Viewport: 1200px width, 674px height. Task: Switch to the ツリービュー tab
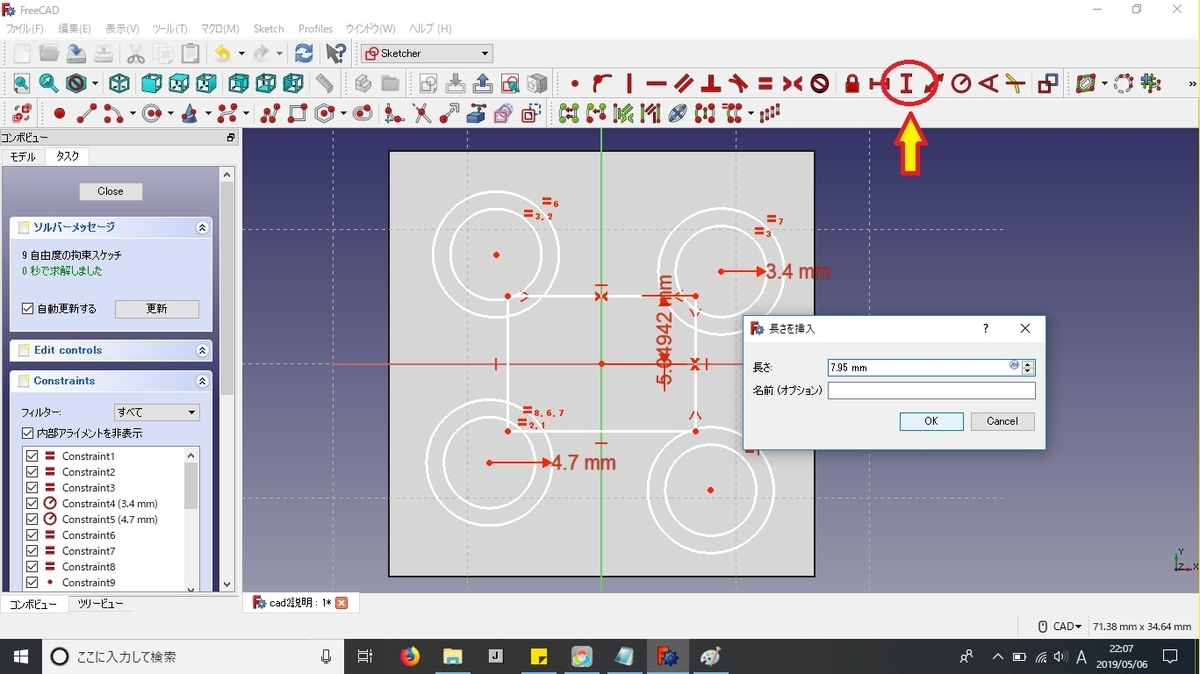(x=100, y=604)
